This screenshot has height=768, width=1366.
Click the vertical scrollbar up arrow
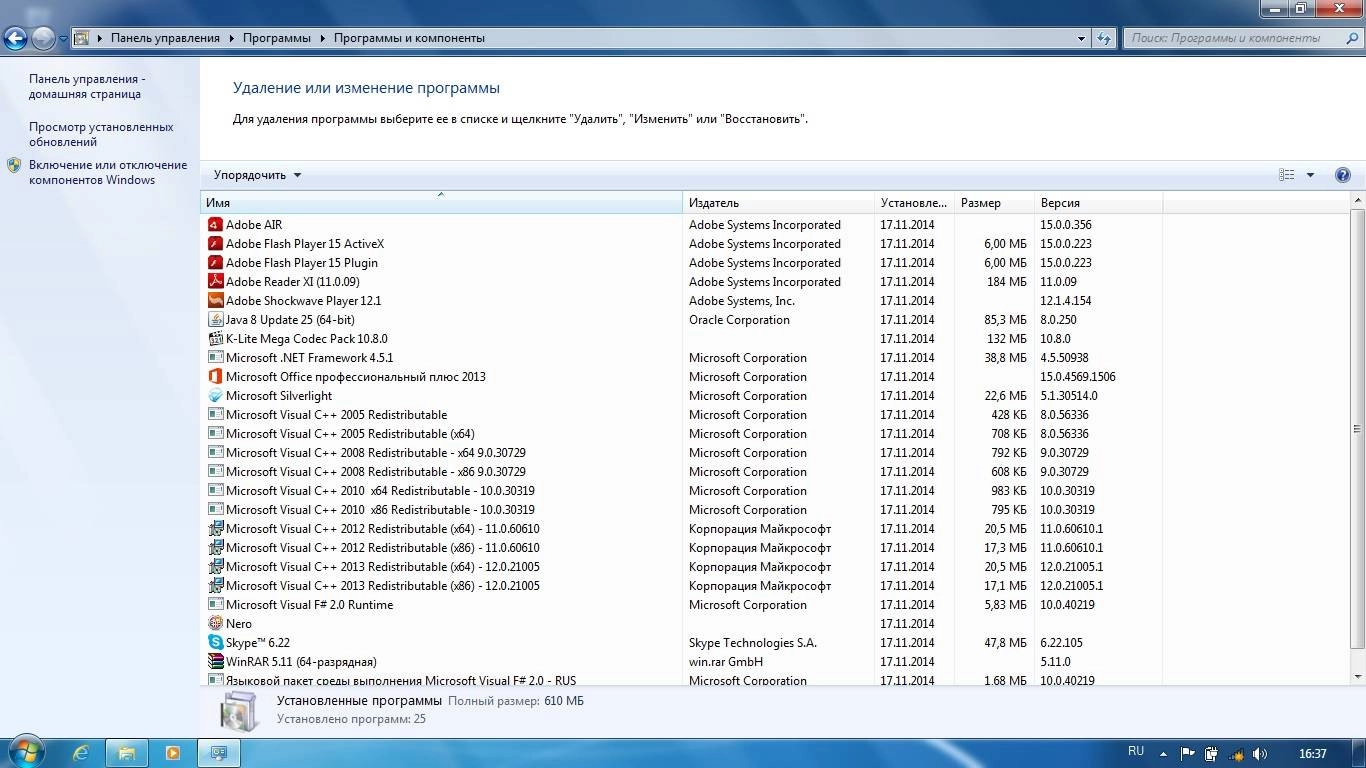(x=1358, y=200)
